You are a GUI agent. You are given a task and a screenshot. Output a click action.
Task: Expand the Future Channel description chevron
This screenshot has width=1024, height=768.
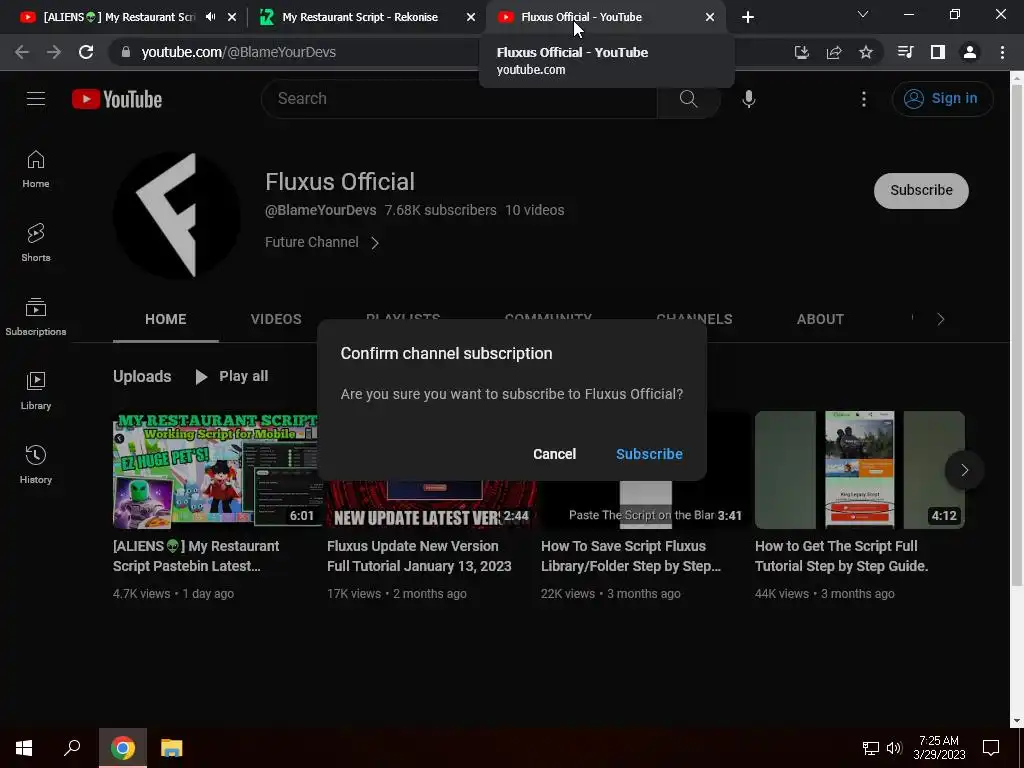[375, 243]
